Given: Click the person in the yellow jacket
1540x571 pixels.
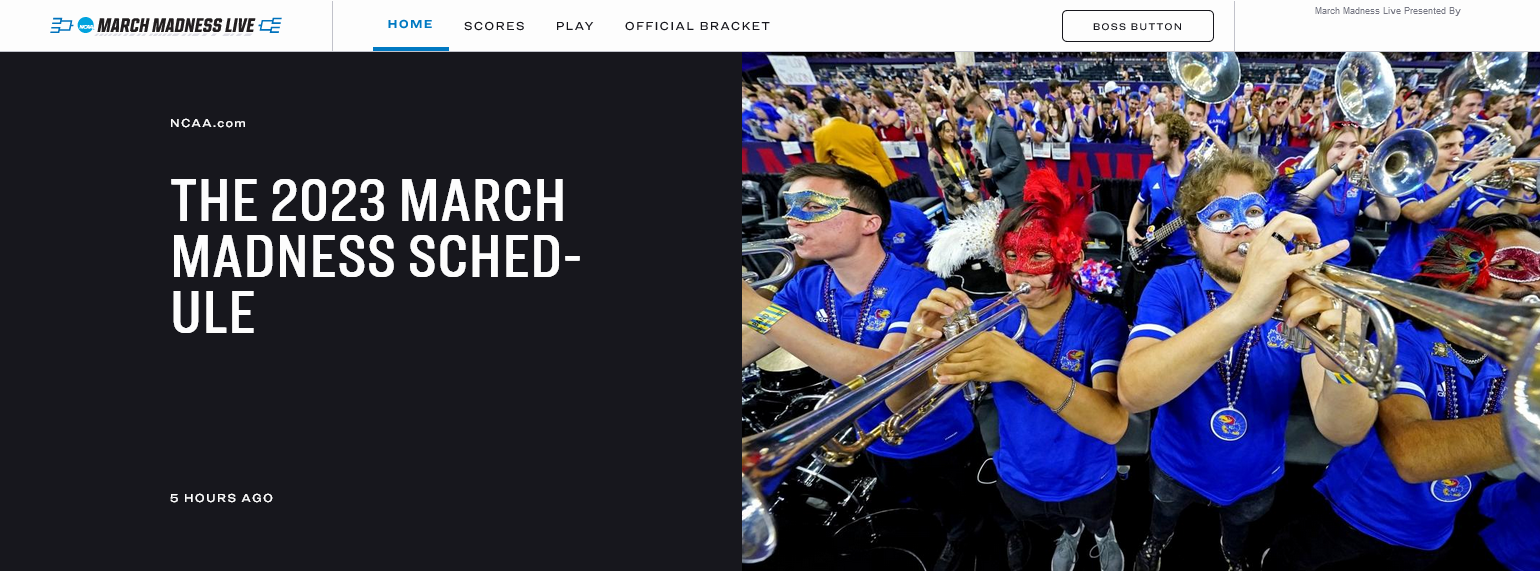Looking at the screenshot, I should click(853, 143).
